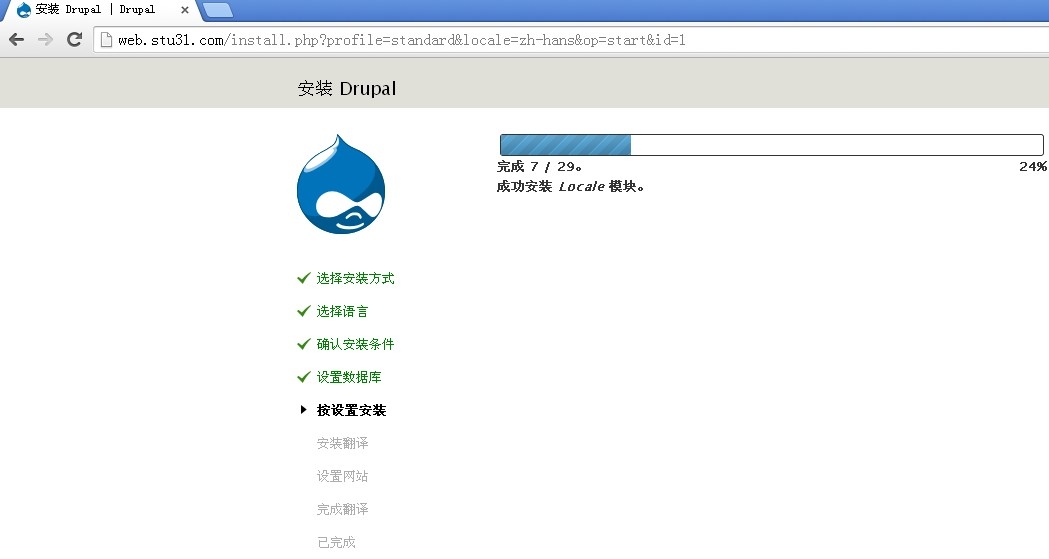Select the current step 按设置安装
This screenshot has height=559, width=1049.
coord(351,410)
